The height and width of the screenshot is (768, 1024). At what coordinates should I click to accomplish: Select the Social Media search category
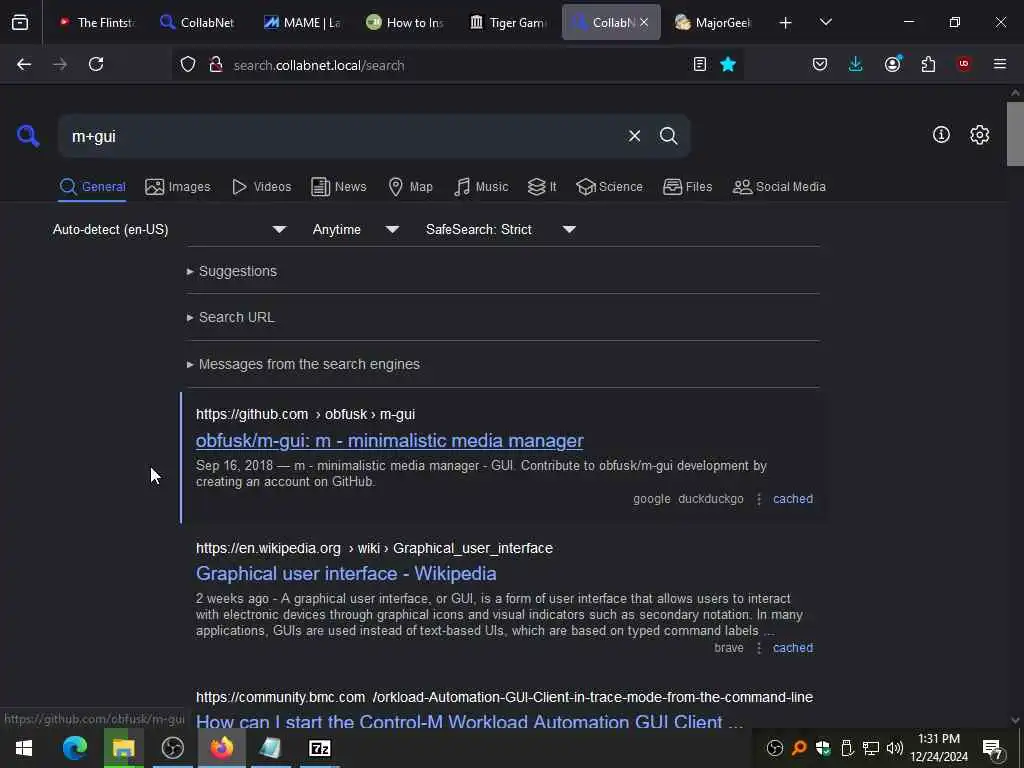click(779, 187)
